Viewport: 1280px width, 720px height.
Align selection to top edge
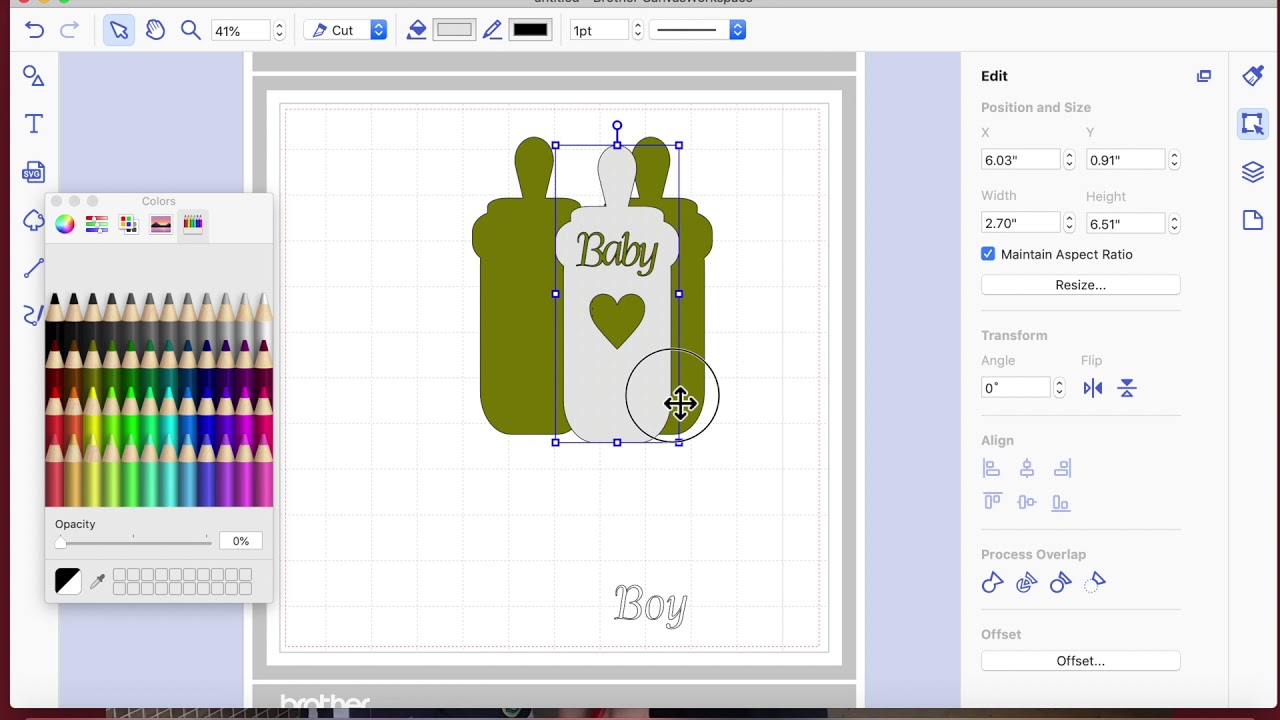click(x=992, y=502)
